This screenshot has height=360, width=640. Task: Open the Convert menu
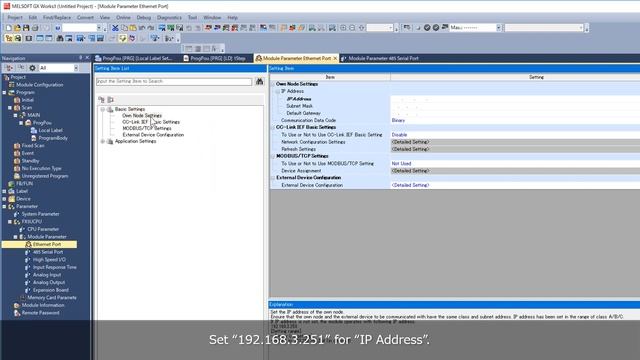click(x=85, y=18)
